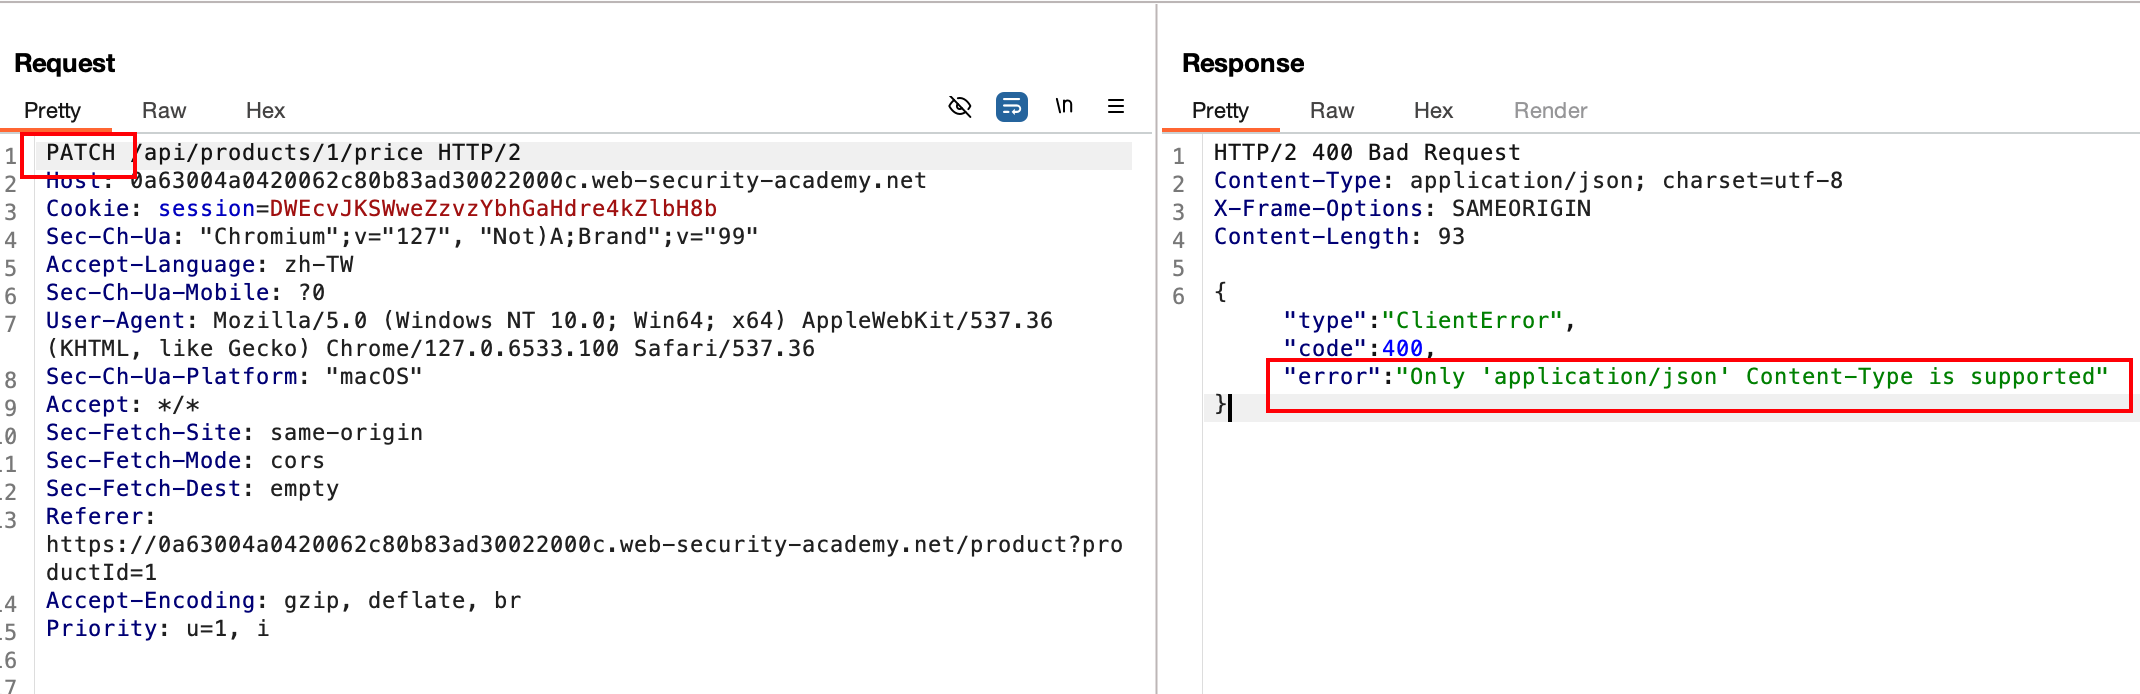Switch to the Request Raw tab
Image resolution: width=2140 pixels, height=694 pixels.
coord(164,110)
